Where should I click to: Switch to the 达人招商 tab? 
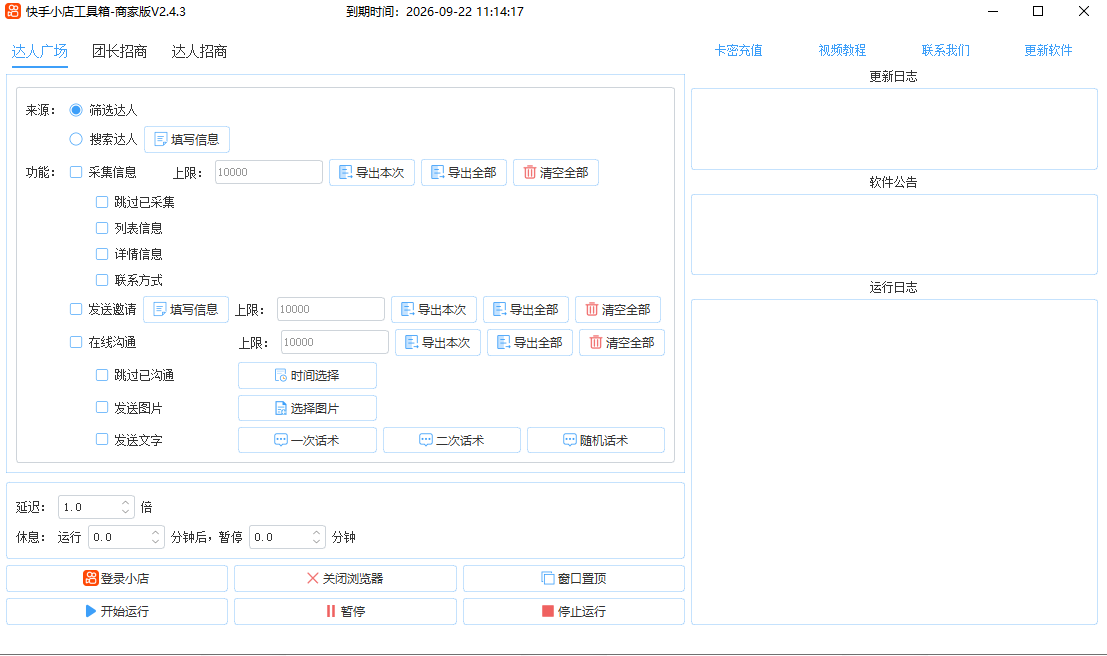[x=199, y=52]
